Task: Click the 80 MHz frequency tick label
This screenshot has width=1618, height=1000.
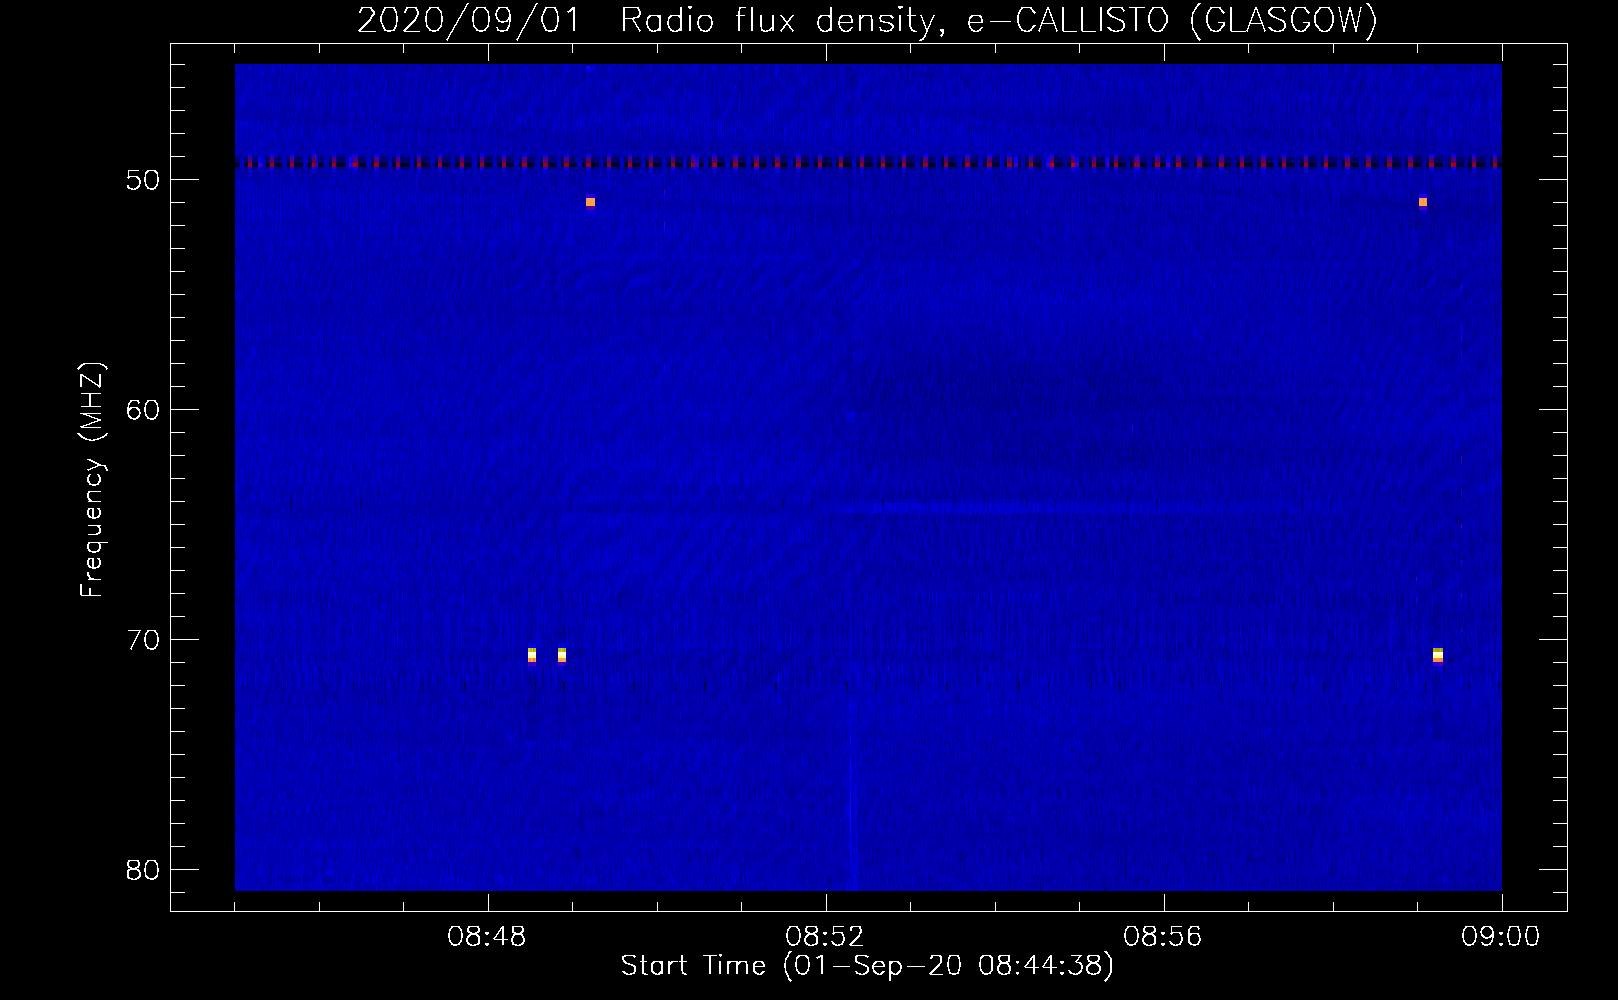Action: click(x=143, y=870)
